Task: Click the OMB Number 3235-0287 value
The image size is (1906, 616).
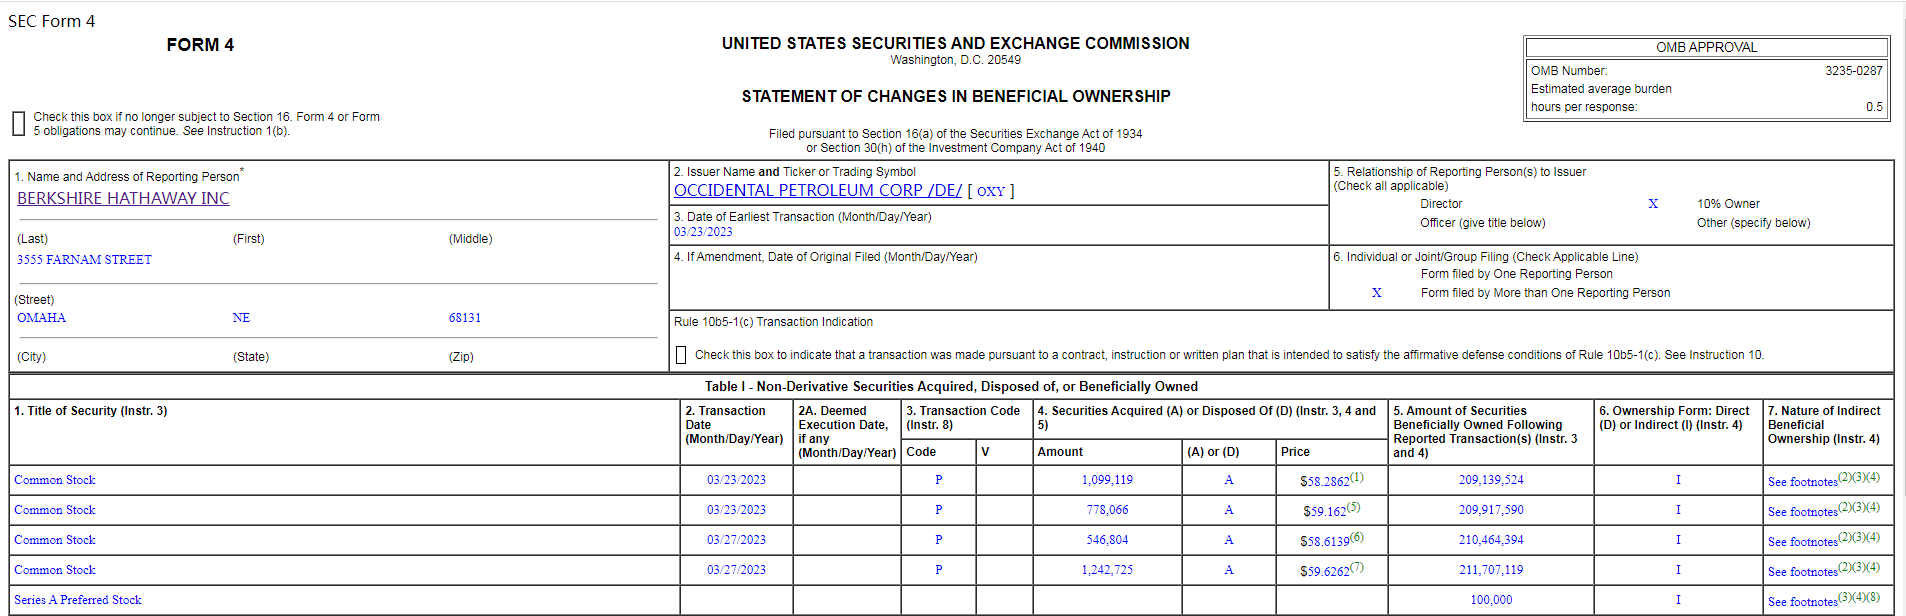Action: [x=1853, y=71]
